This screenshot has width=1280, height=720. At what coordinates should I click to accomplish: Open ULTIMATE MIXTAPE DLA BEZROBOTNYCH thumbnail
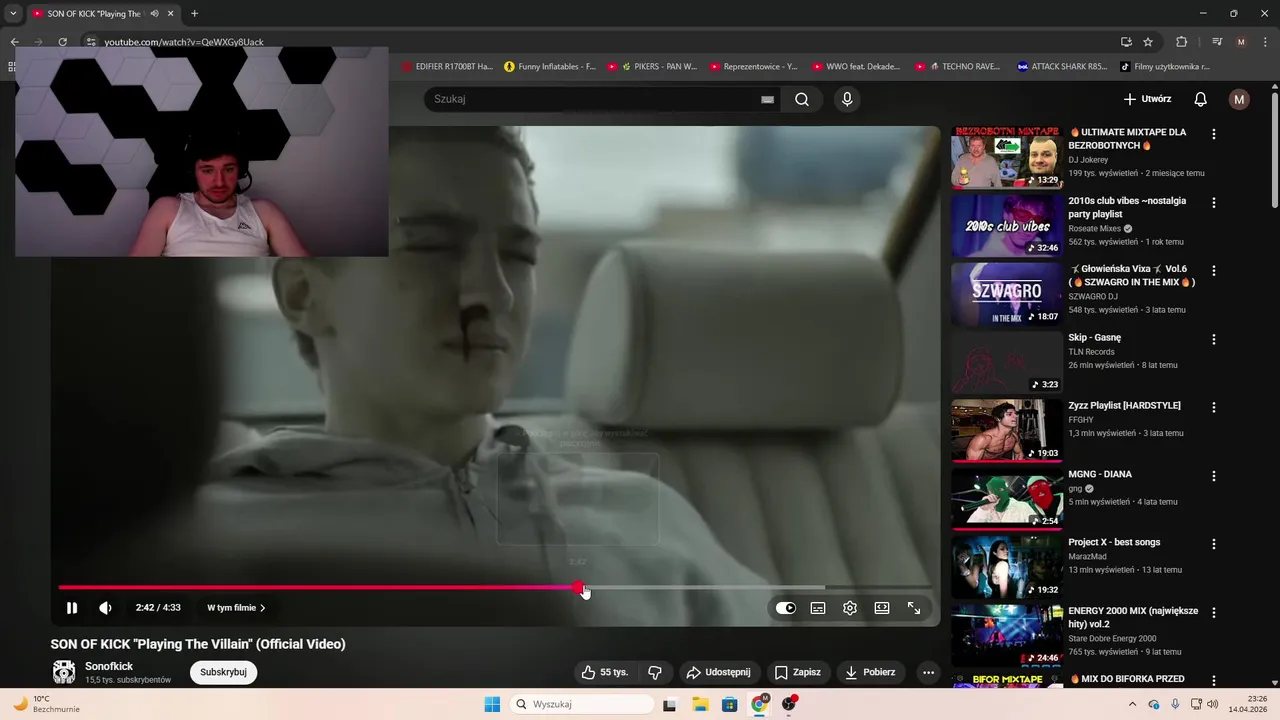pos(1006,157)
